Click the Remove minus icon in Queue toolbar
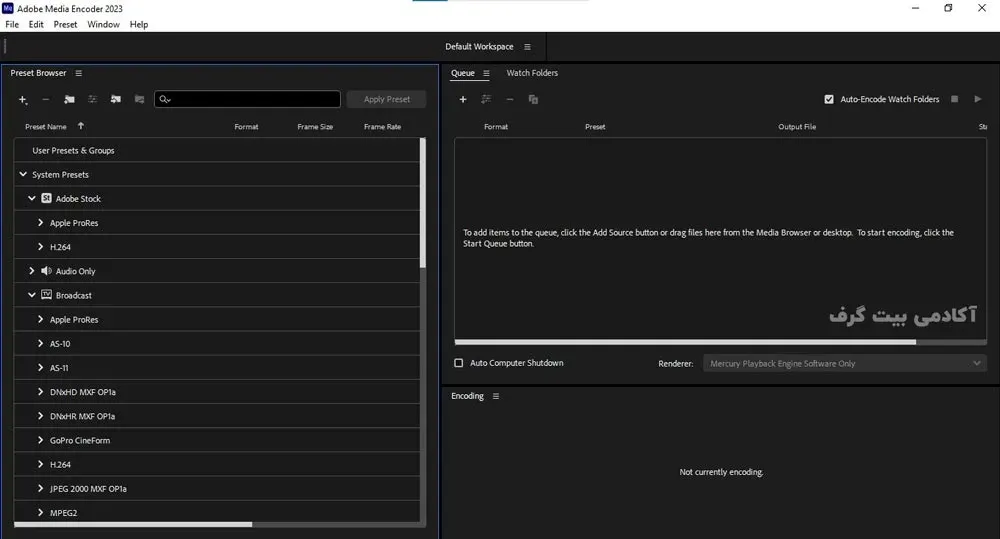The height and width of the screenshot is (539, 1000). click(510, 100)
